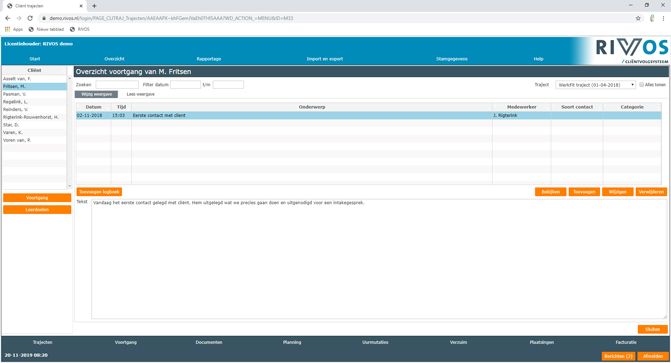
Task: Open Planning in bottom bar
Action: [292, 342]
